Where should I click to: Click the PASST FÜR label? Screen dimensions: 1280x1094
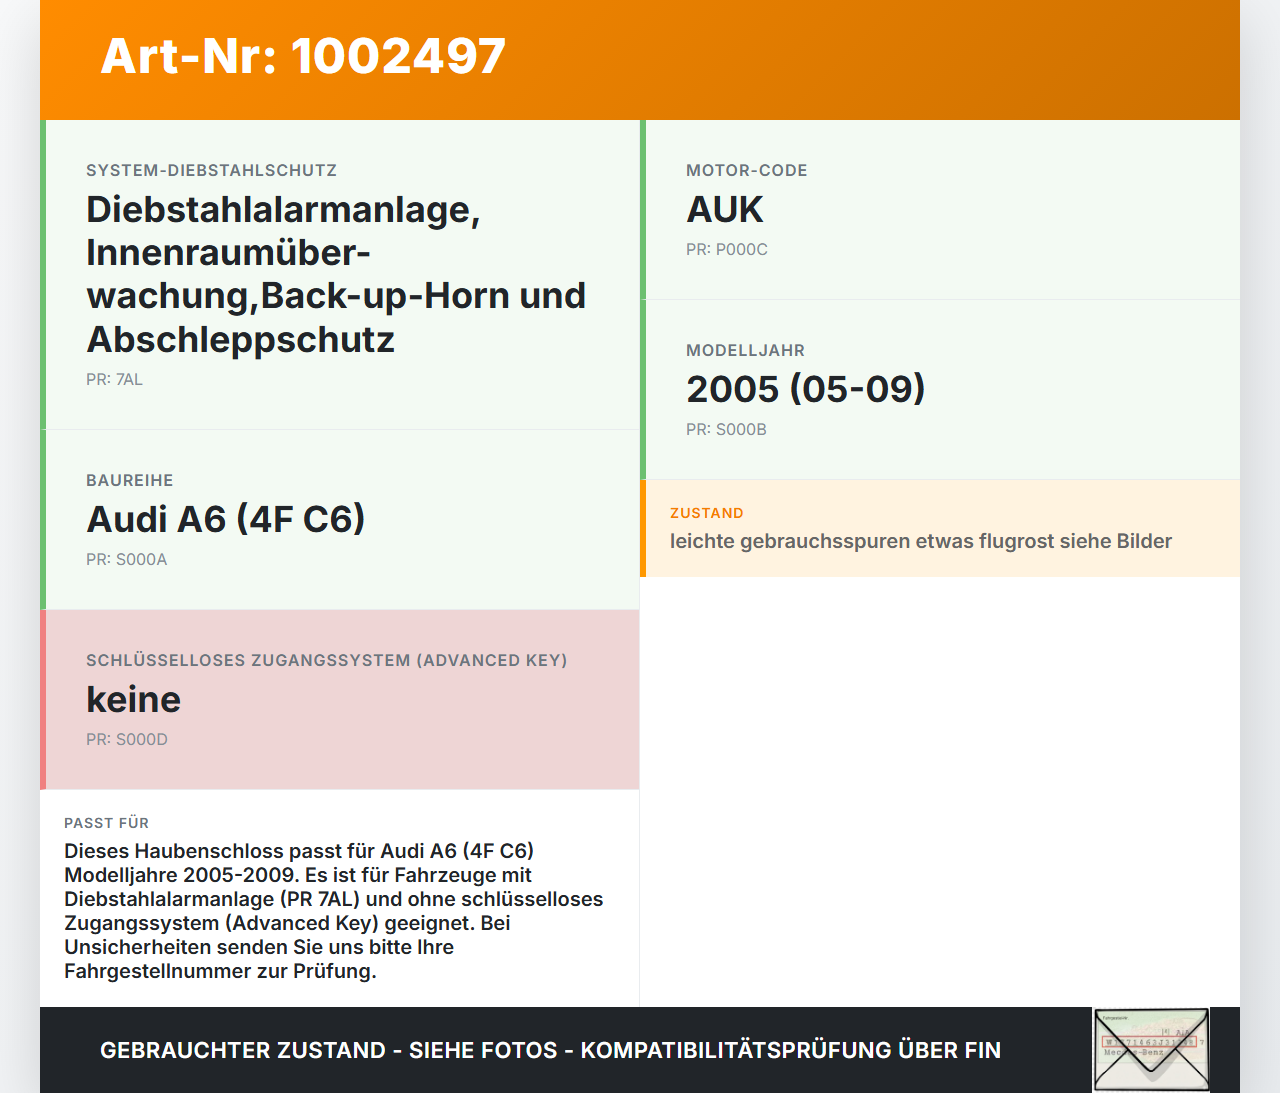tap(106, 823)
